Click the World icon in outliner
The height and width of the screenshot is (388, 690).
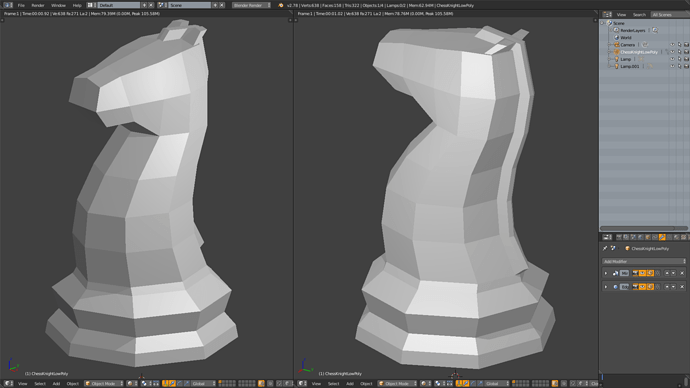(616, 37)
